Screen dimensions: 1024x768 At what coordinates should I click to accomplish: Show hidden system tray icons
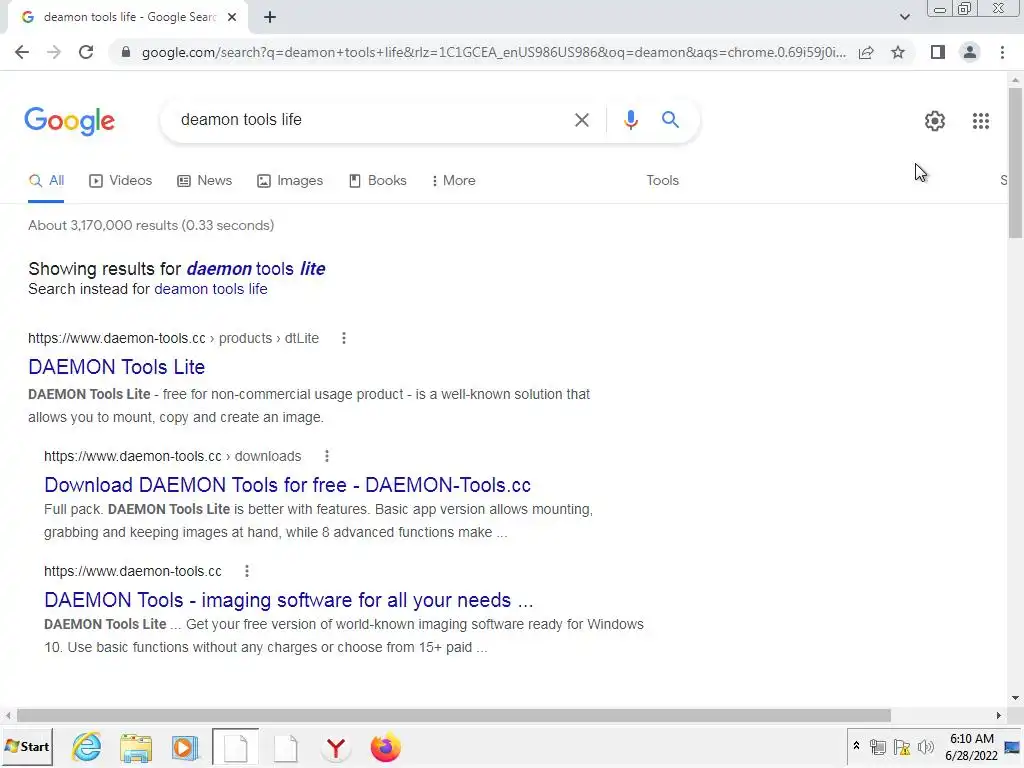(x=856, y=746)
